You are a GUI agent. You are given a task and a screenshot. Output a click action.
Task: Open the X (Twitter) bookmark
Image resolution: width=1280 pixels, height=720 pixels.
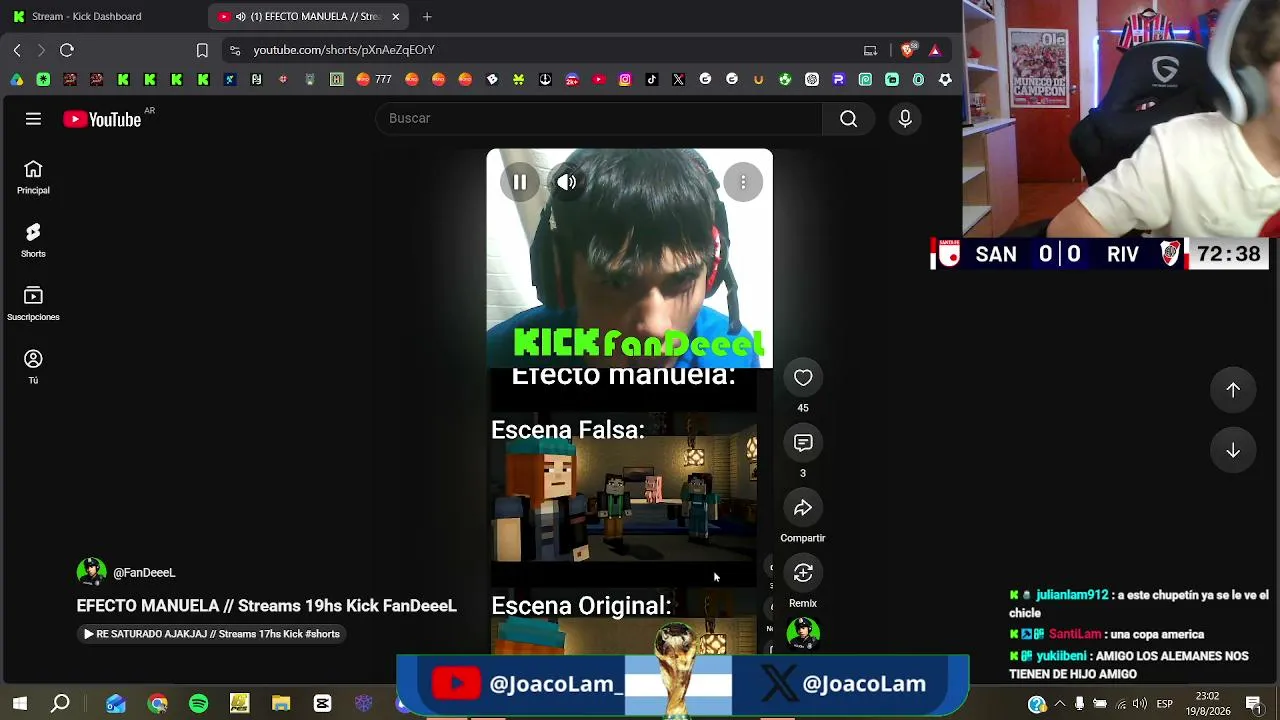point(679,79)
